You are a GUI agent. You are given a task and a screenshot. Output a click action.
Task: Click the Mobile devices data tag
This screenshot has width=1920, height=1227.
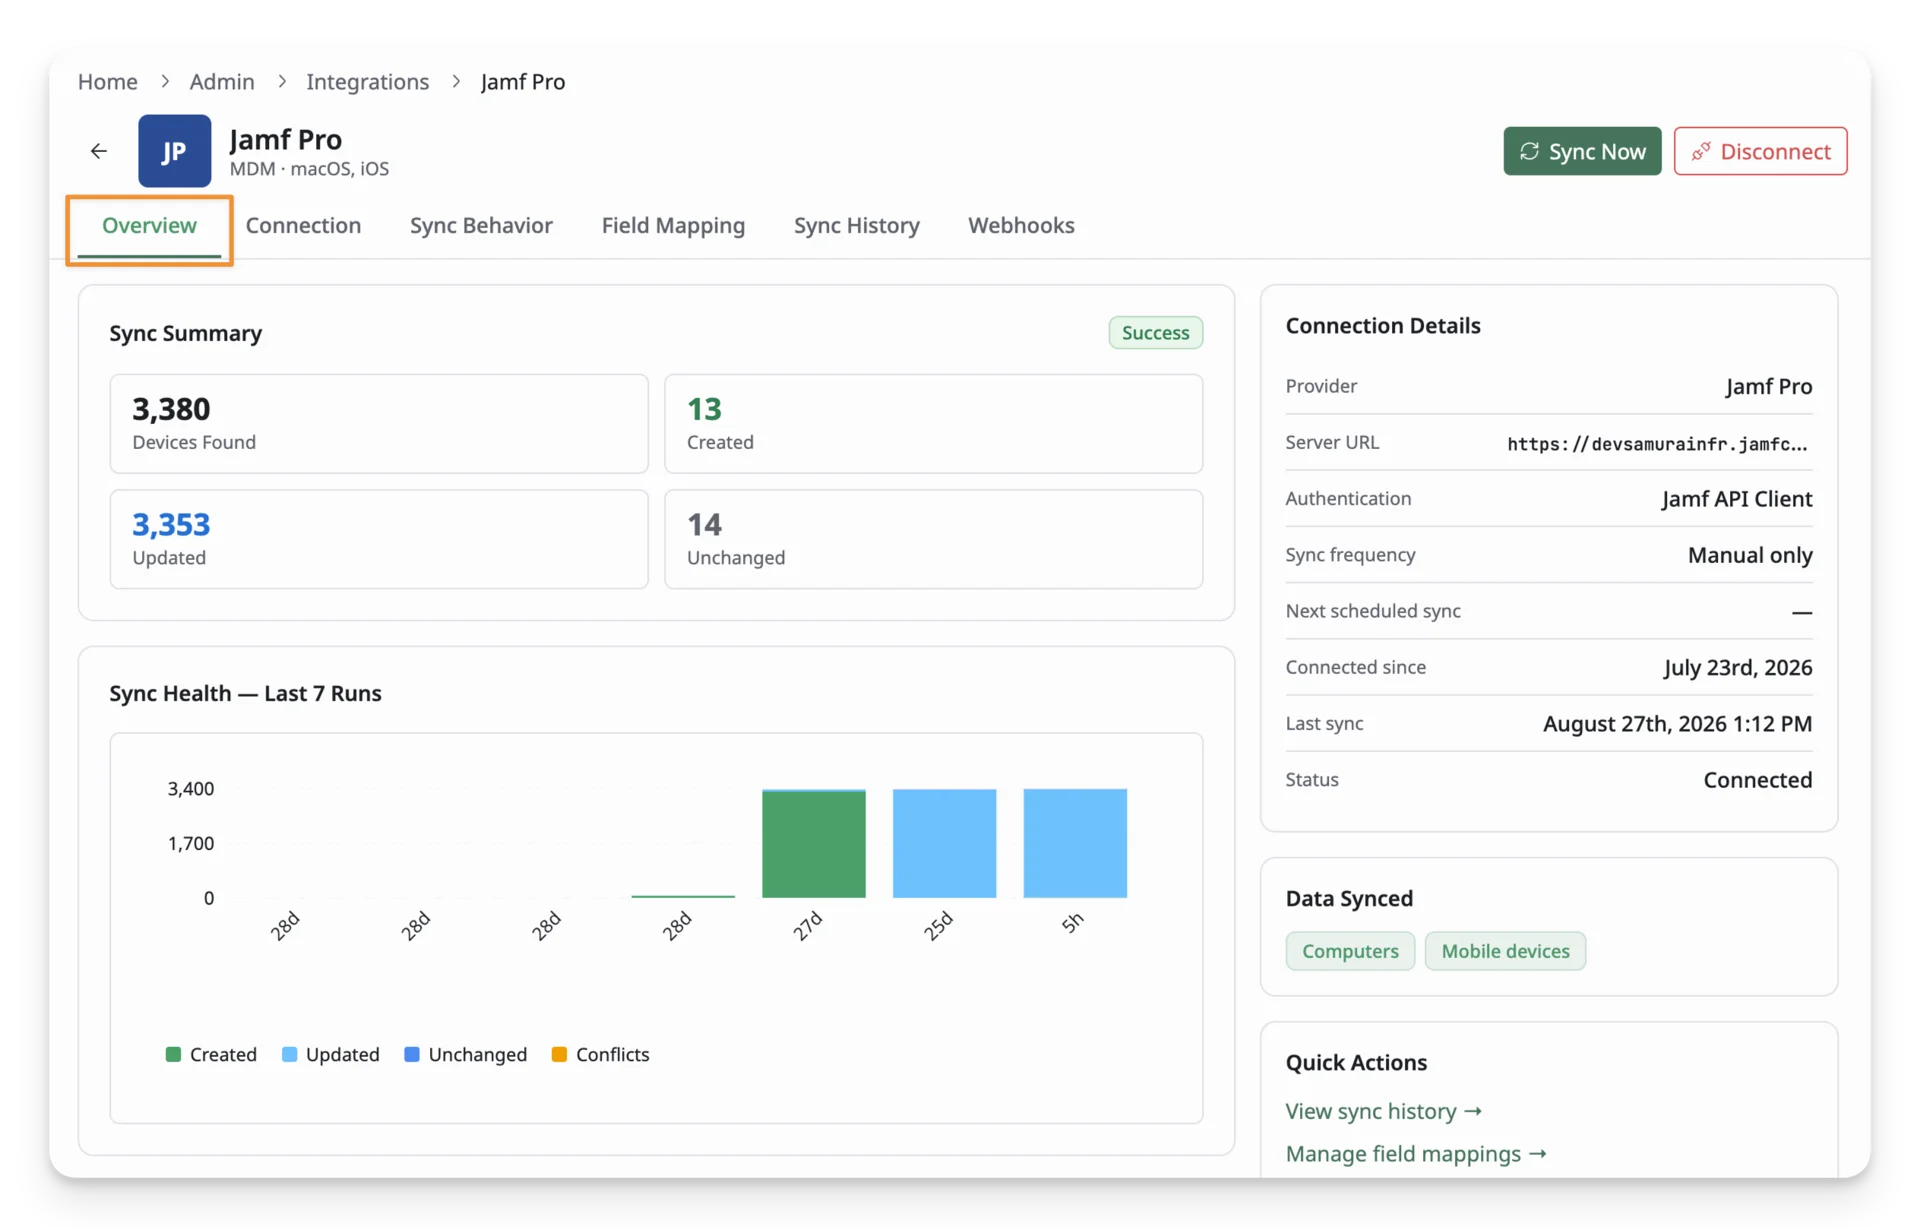tap(1505, 951)
